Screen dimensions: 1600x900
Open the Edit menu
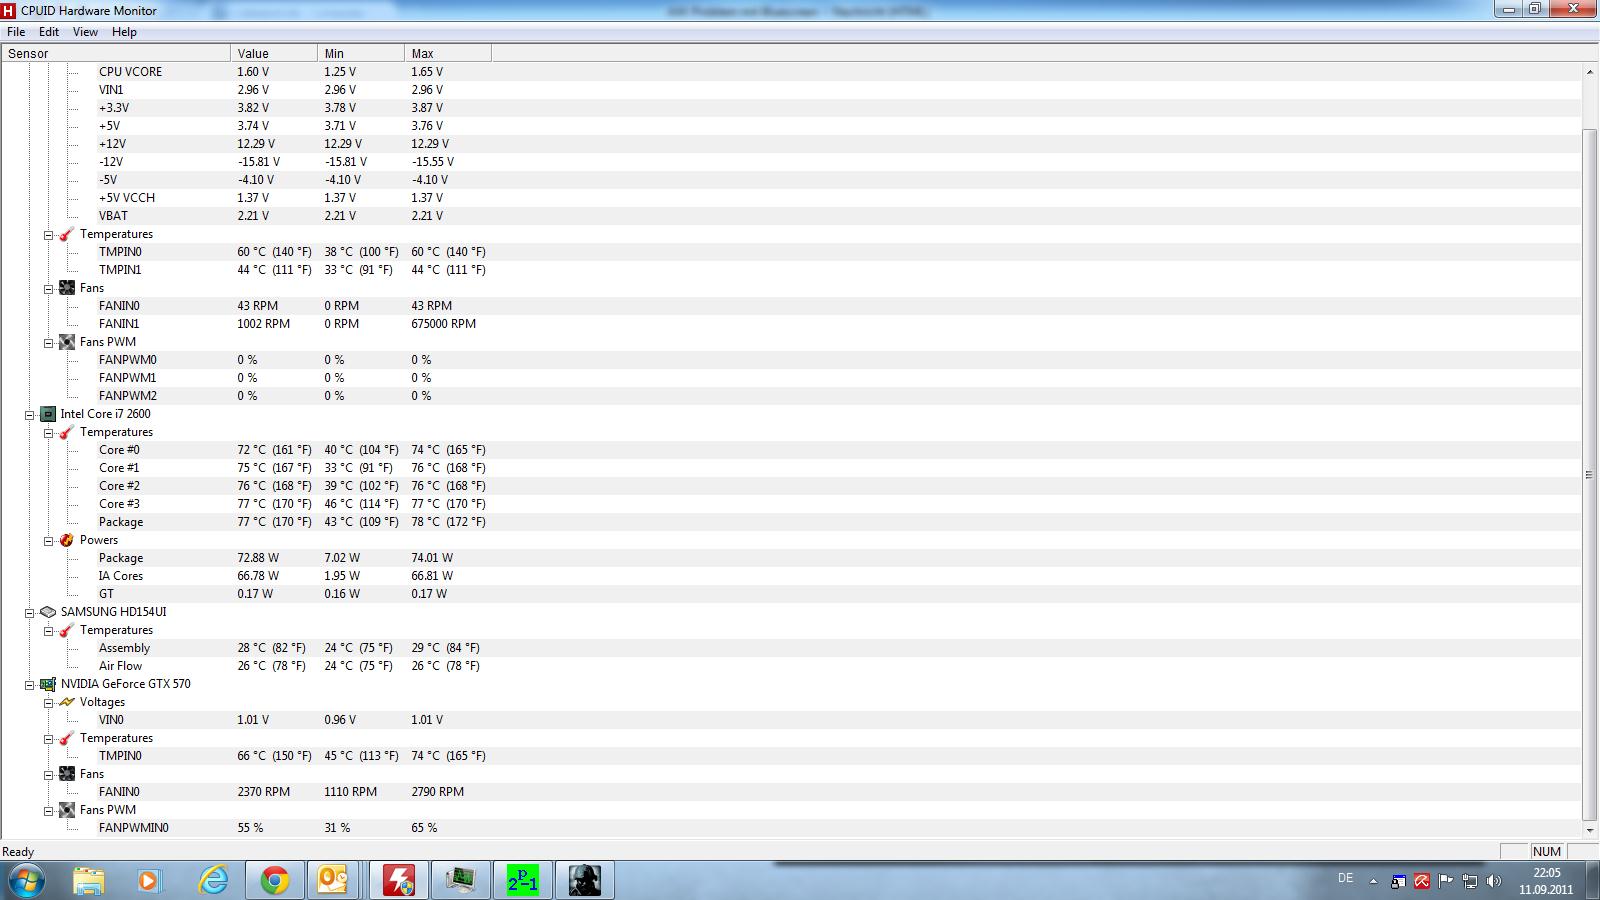coord(49,32)
